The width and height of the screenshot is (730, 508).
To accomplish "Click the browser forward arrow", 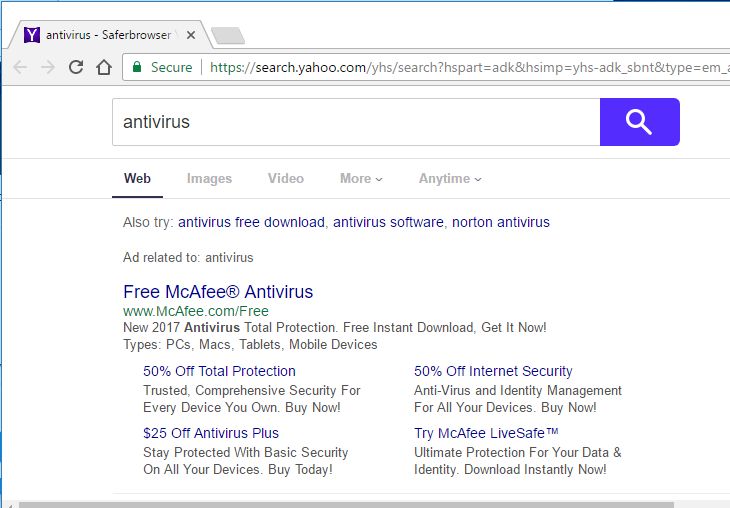I will click(x=47, y=67).
